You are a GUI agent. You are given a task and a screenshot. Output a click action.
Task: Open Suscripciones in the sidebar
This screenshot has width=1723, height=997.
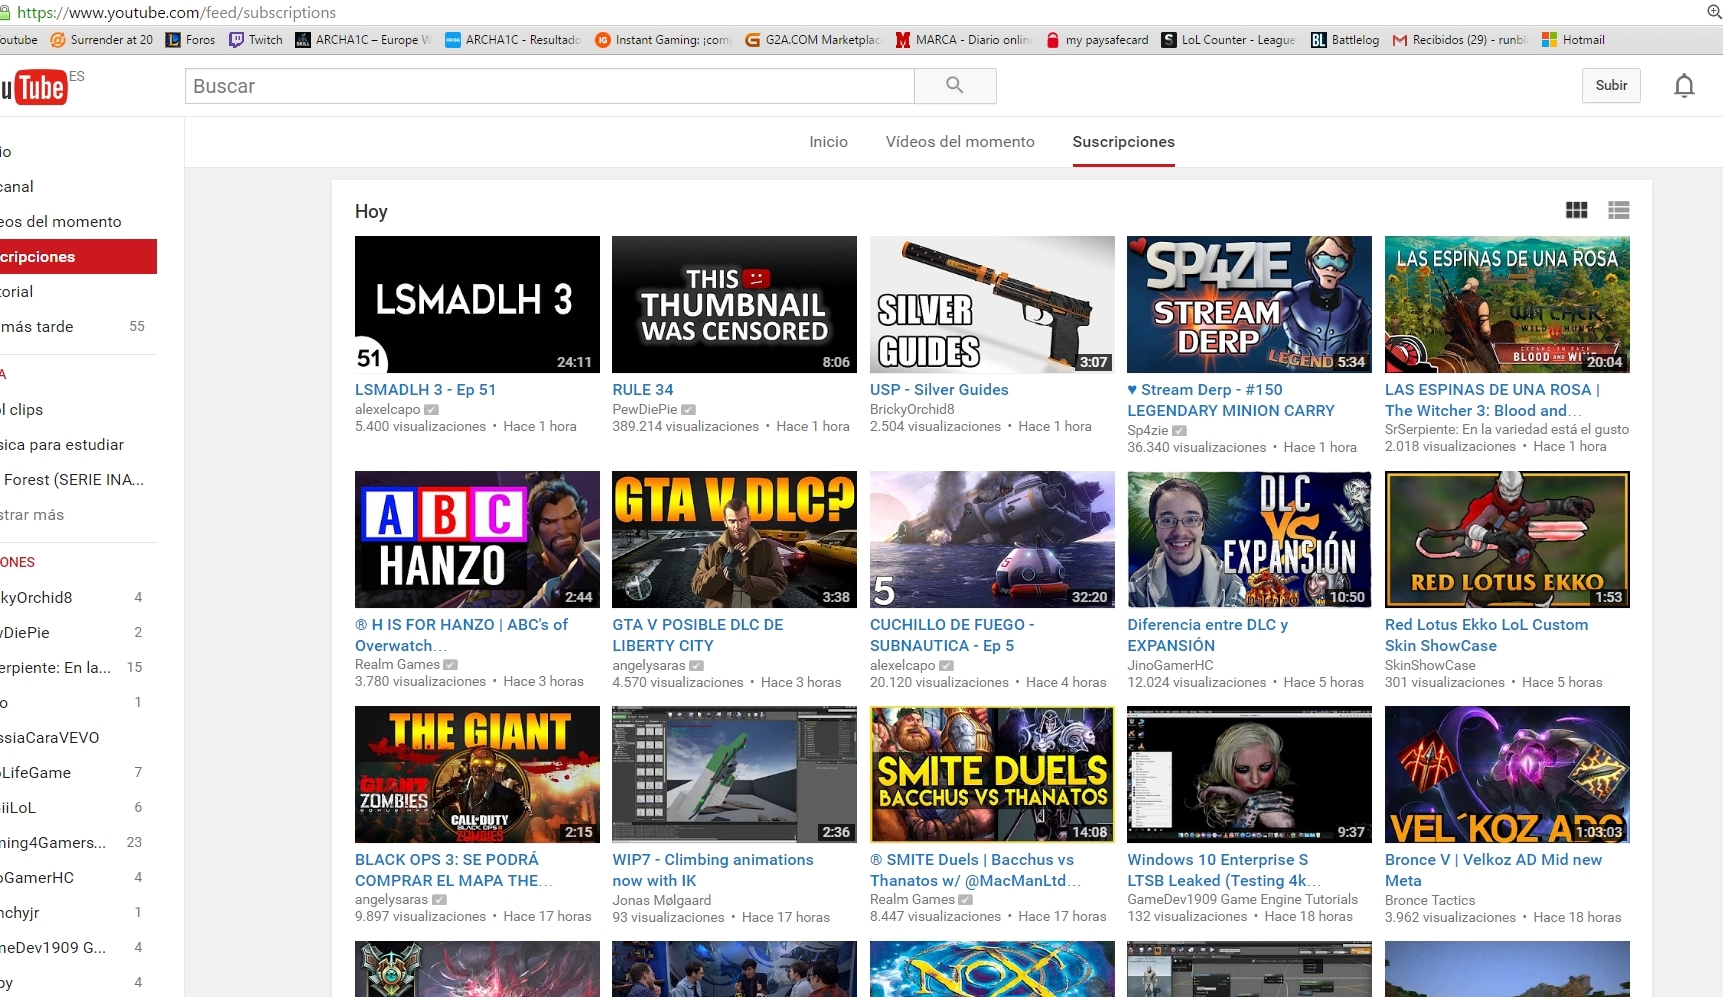78,257
